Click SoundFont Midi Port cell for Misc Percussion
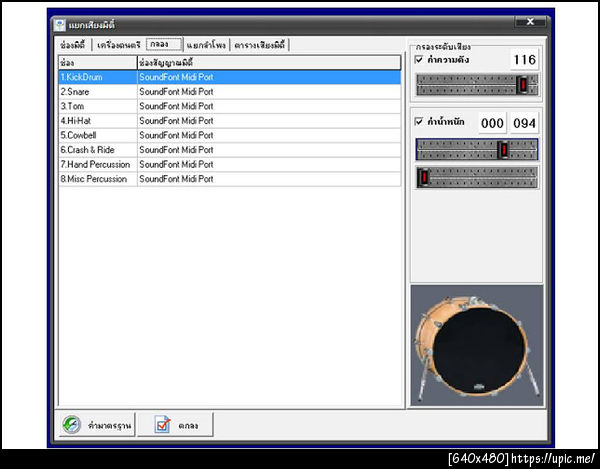The image size is (600, 469). pyautogui.click(x=269, y=179)
